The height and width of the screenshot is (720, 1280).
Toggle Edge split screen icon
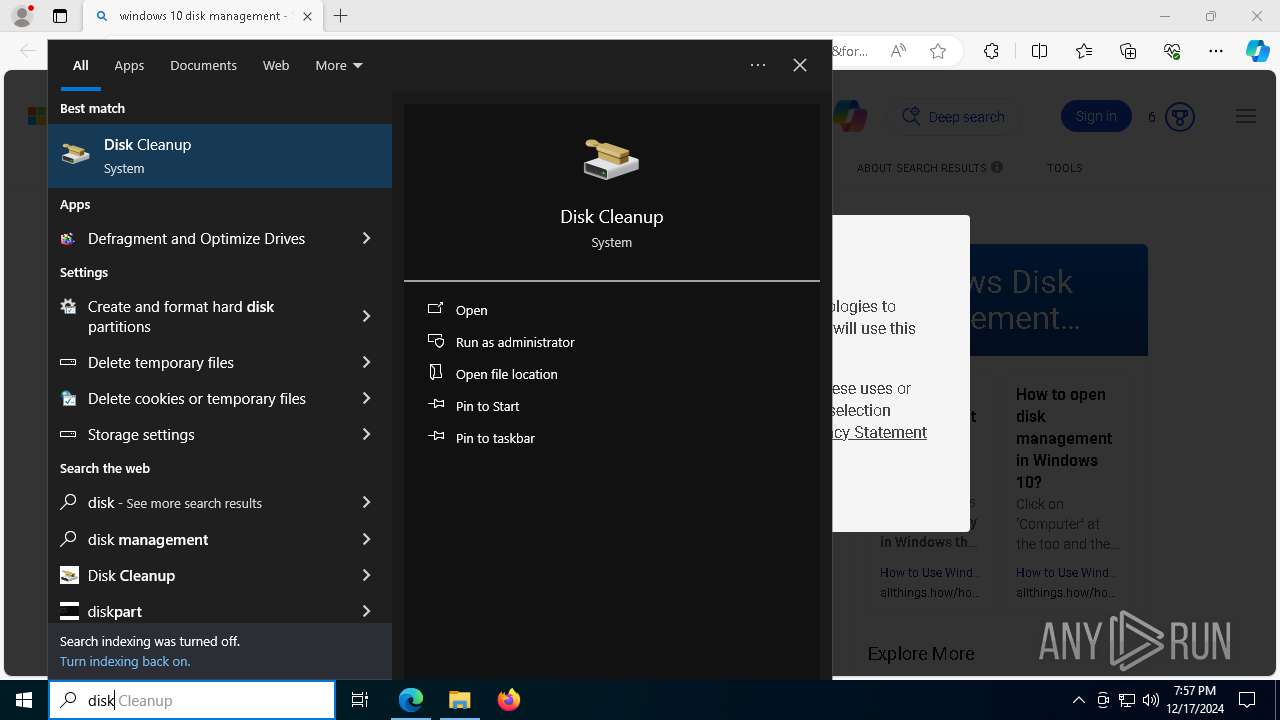click(1039, 51)
